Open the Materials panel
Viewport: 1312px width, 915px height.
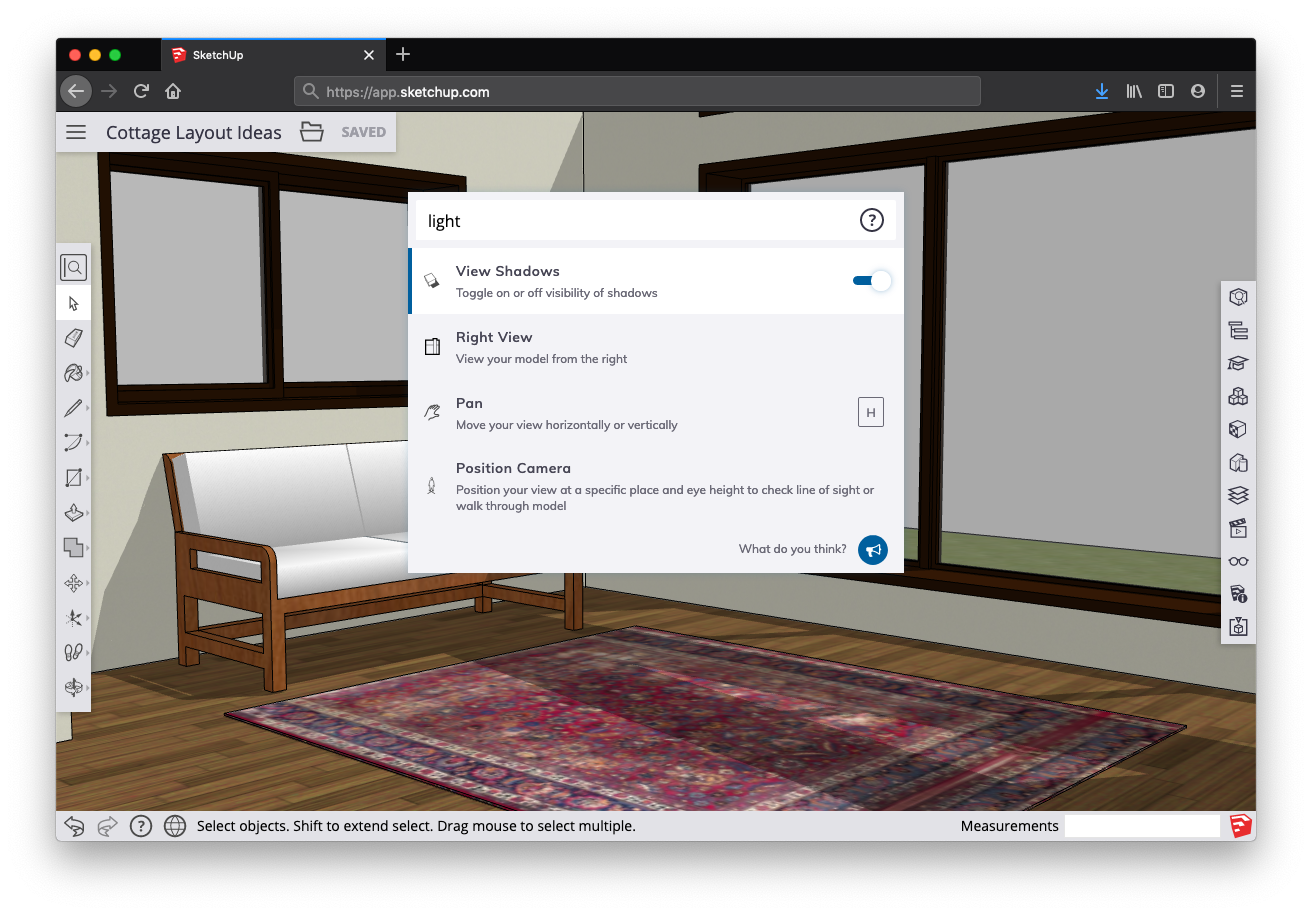point(1238,429)
